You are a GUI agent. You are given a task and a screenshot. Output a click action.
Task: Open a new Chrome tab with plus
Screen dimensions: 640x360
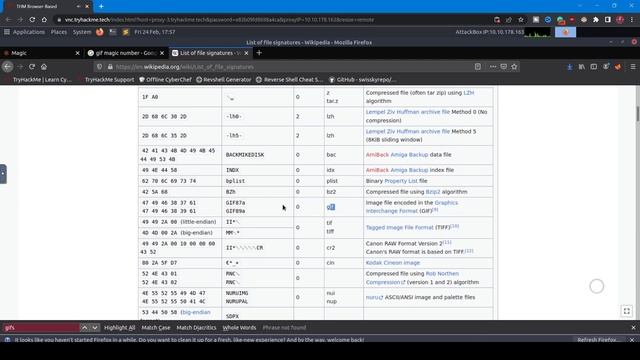[x=101, y=6]
